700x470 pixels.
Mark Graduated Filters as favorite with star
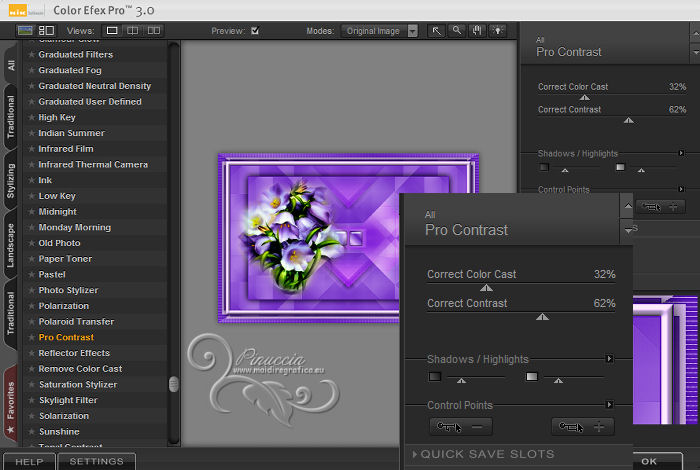31,54
